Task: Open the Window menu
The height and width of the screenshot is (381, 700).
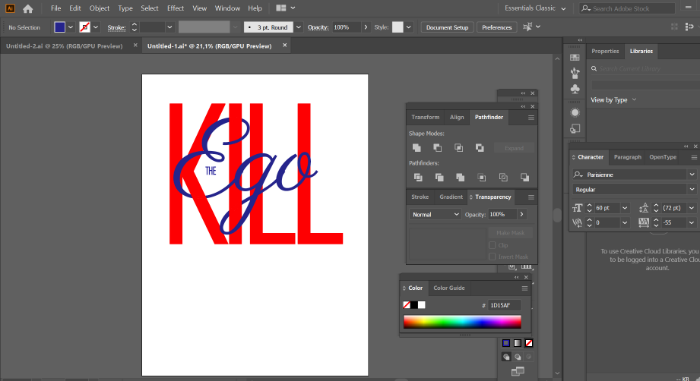Action: pyautogui.click(x=227, y=8)
